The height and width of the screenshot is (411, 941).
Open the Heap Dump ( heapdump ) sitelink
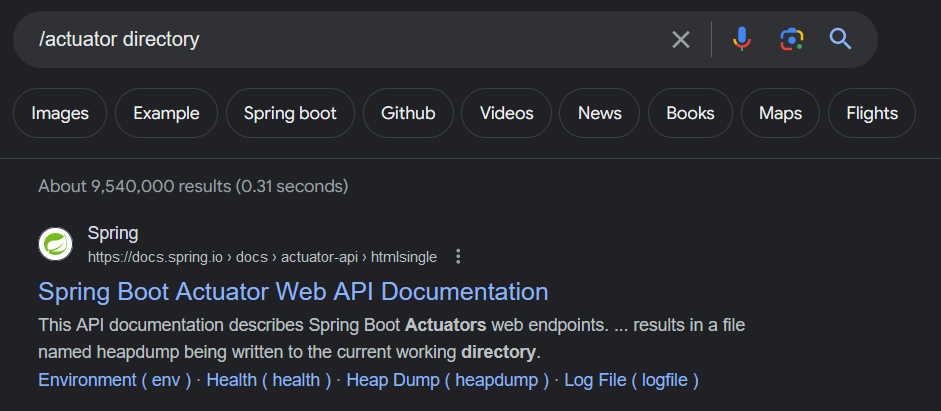click(448, 380)
